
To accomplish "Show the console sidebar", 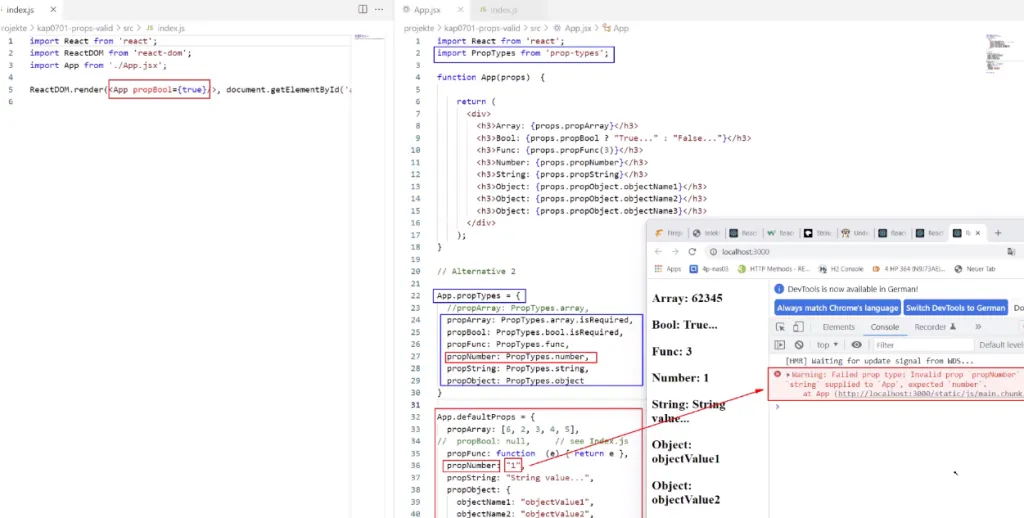I will pyautogui.click(x=780, y=345).
